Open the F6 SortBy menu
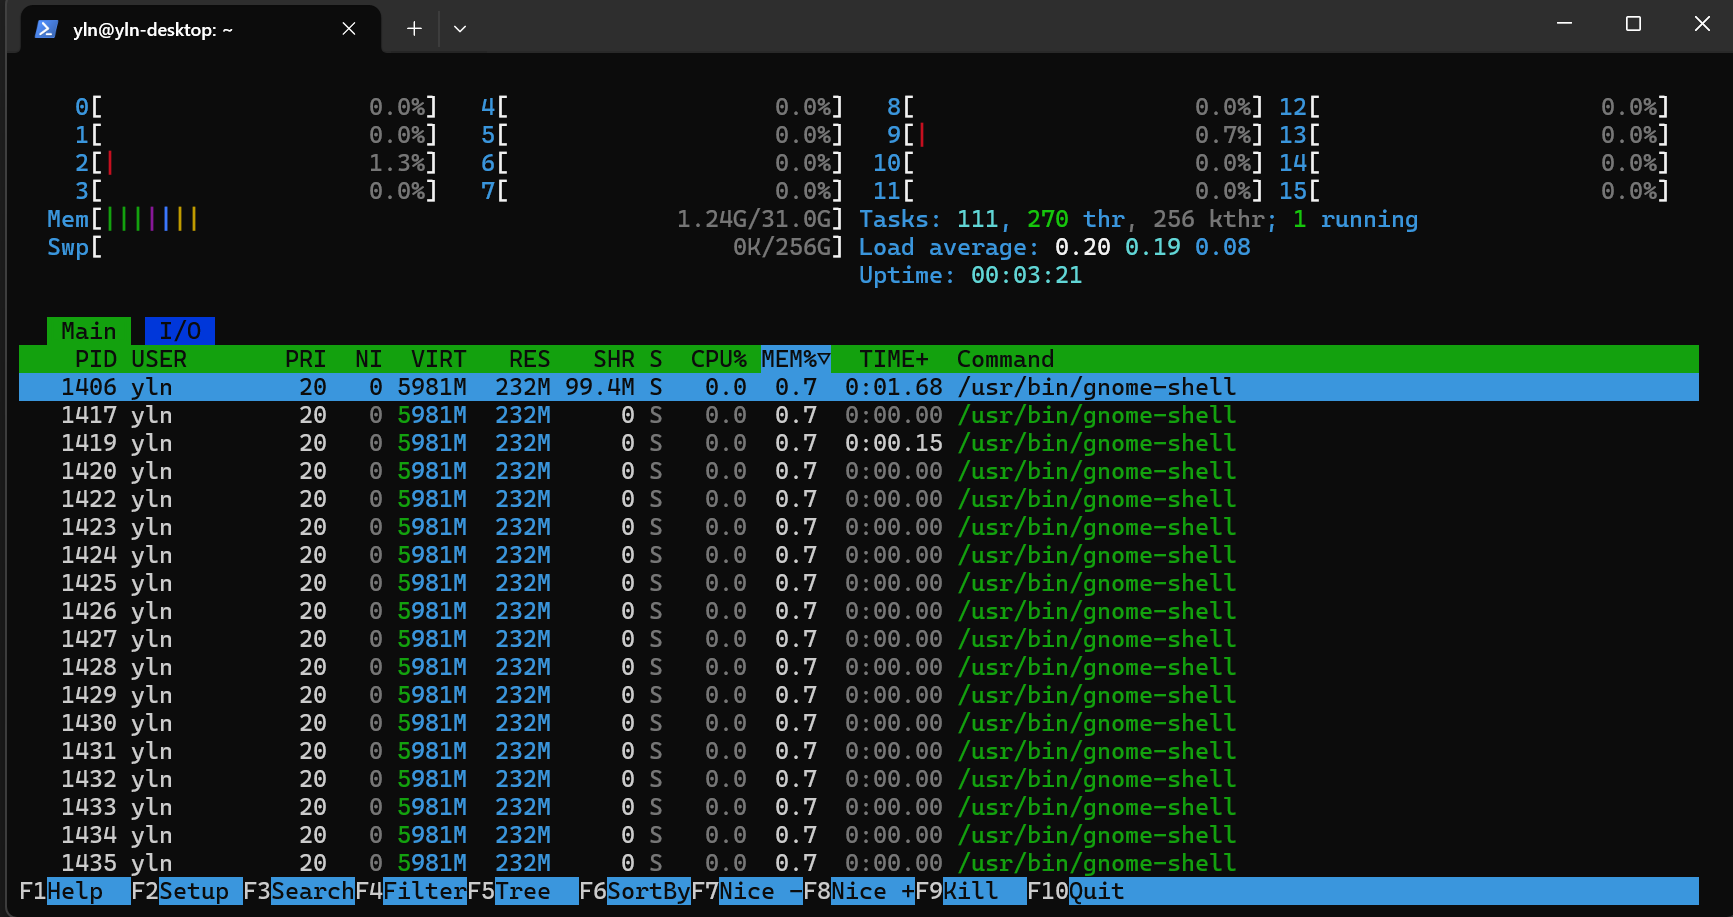 click(x=635, y=891)
